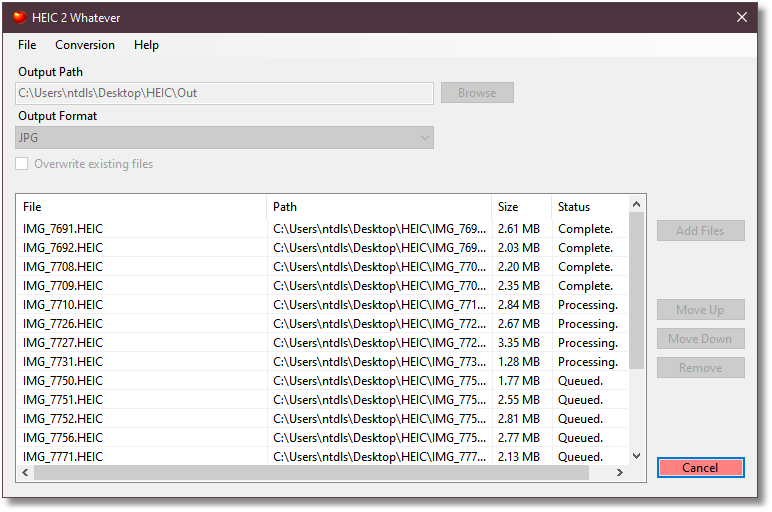Click the 2.67 MB size cell
This screenshot has height=512, width=772.
pyautogui.click(x=518, y=324)
